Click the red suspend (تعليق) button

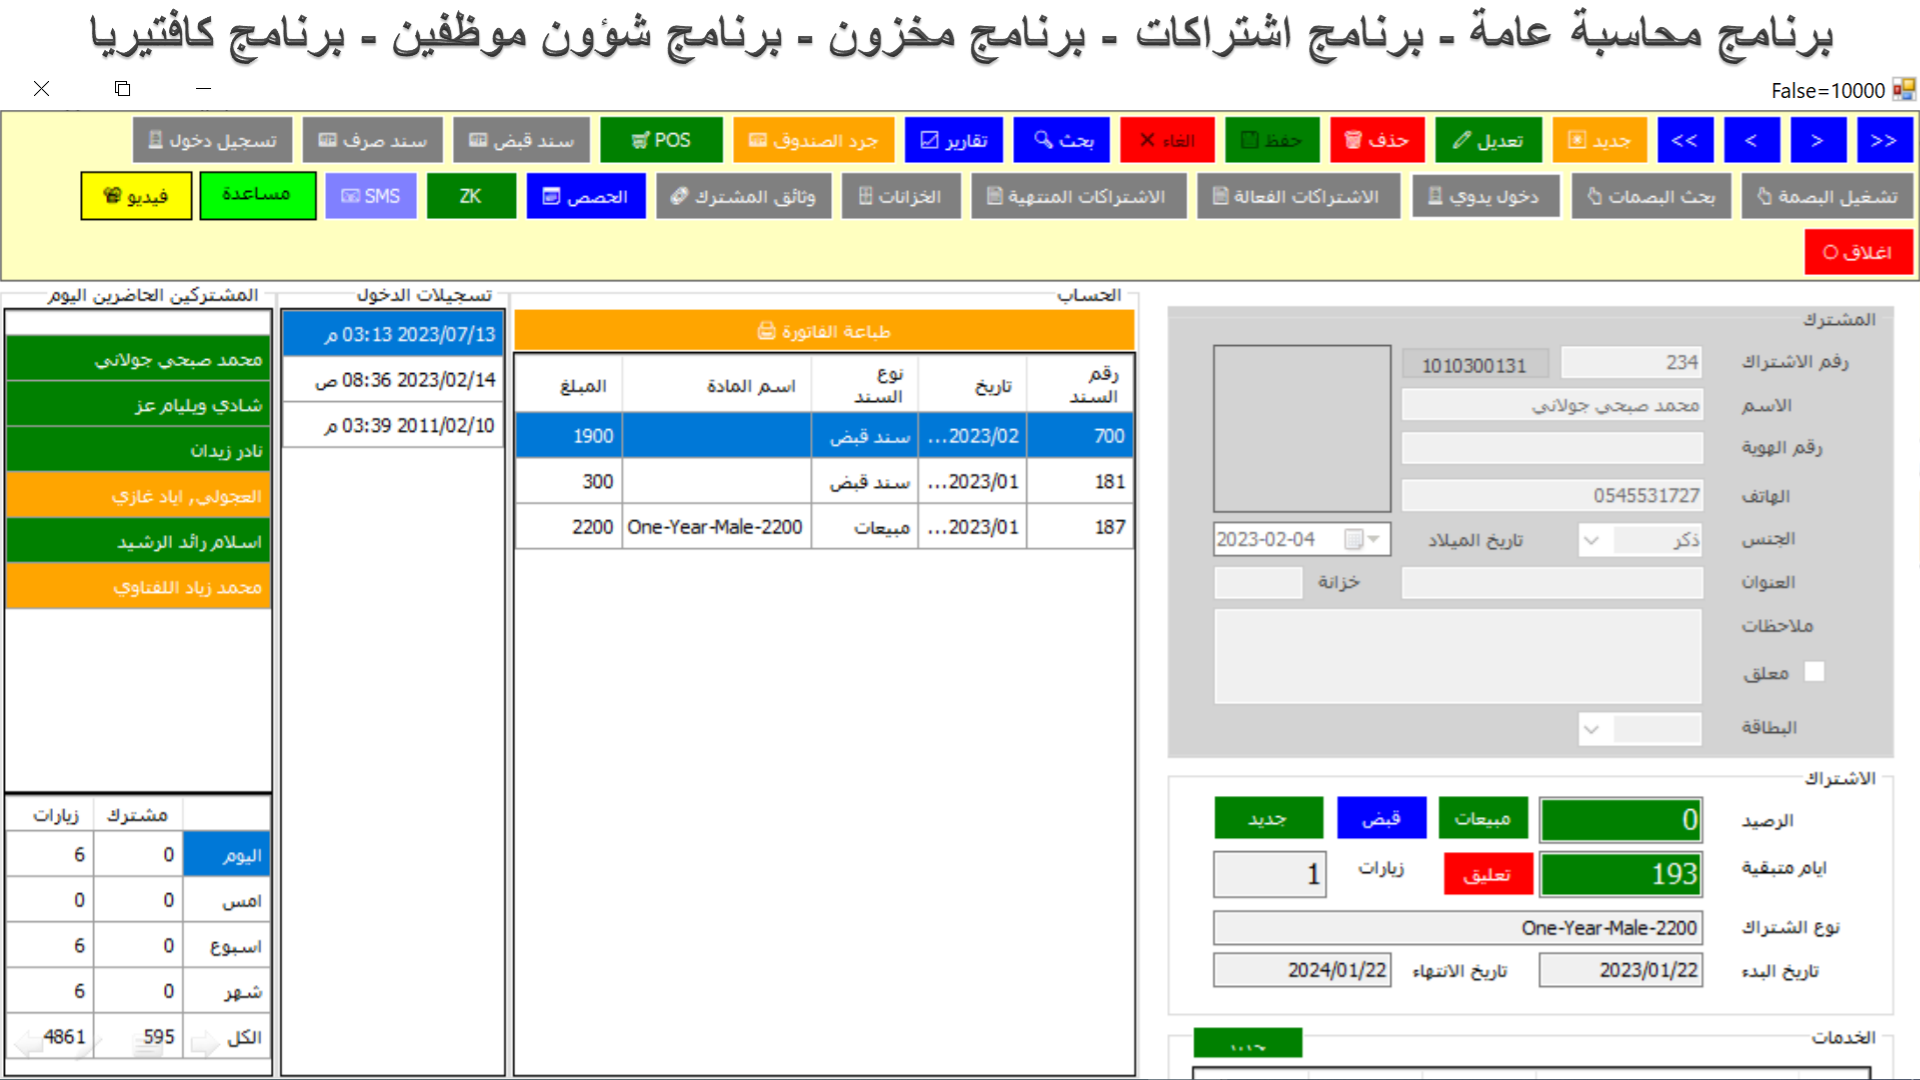tap(1487, 874)
